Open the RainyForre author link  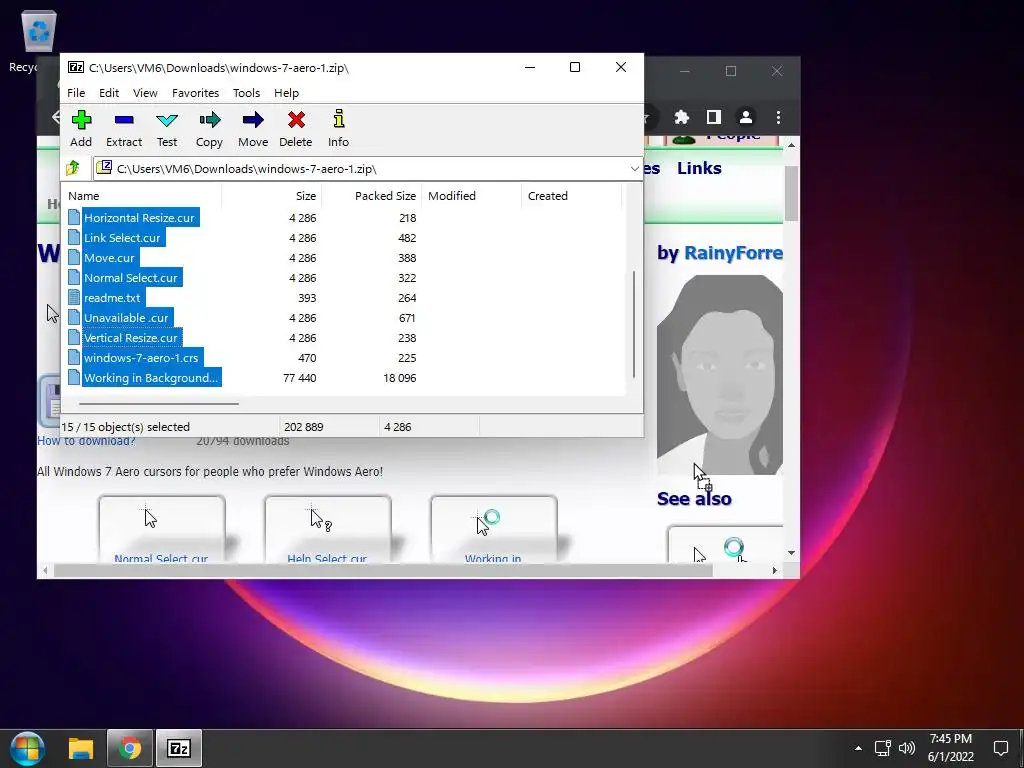pos(733,253)
